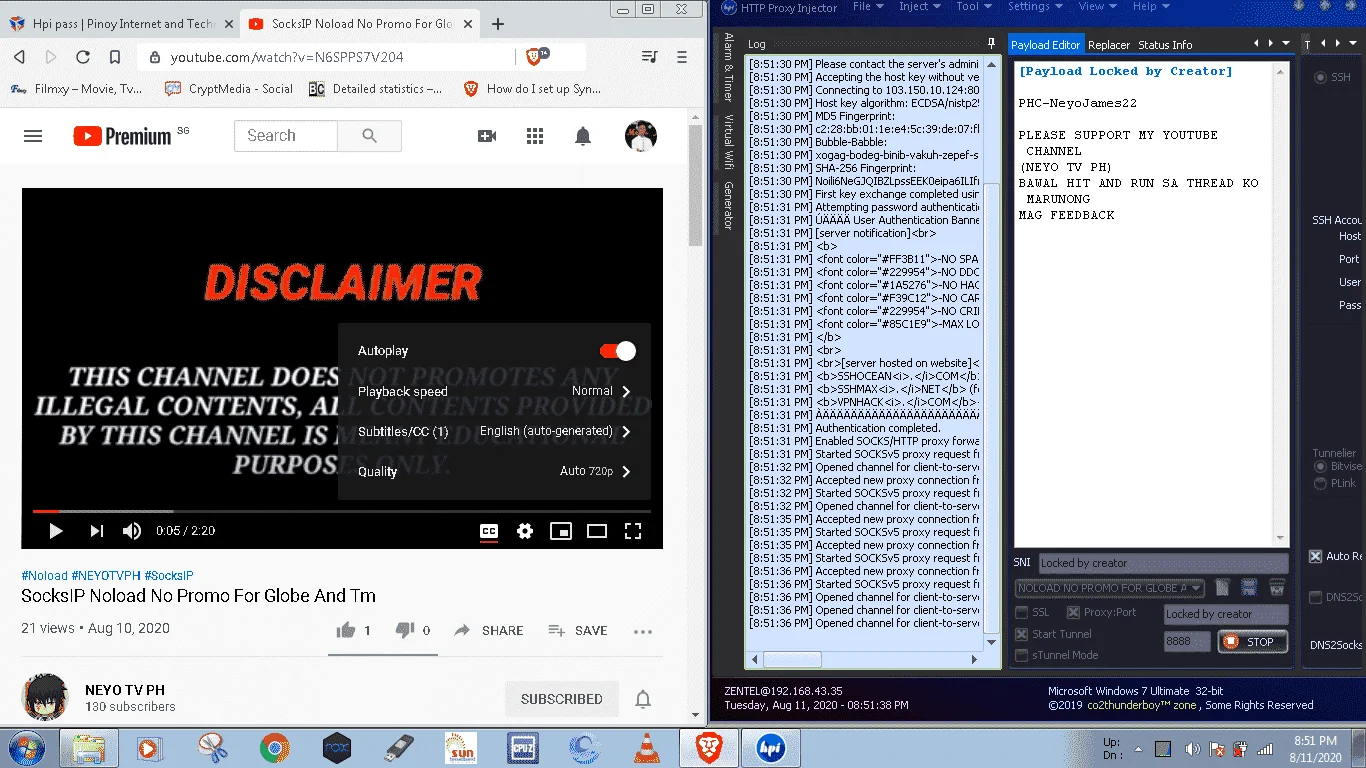
Task: Seek on the video progress bar
Action: pyautogui.click(x=342, y=511)
